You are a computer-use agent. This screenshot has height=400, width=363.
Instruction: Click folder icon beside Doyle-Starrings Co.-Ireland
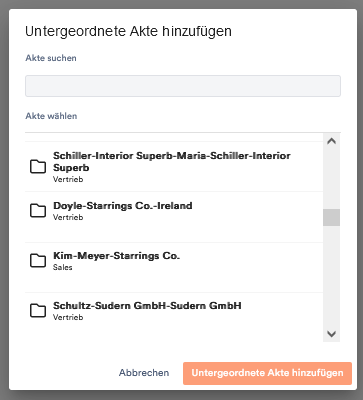click(38, 210)
